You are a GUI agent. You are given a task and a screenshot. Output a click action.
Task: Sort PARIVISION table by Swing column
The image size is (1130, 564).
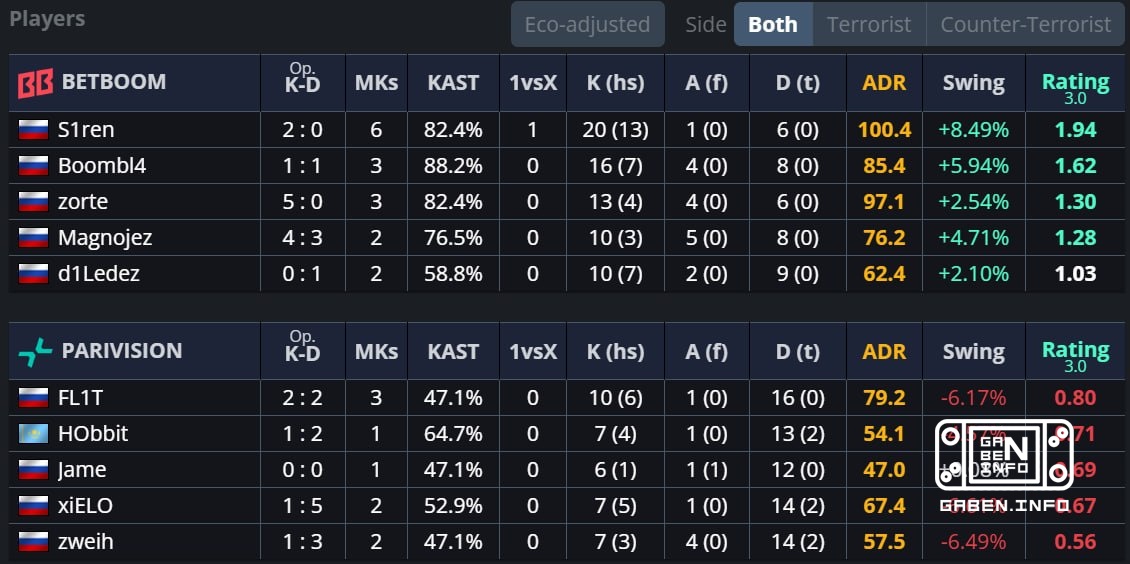tap(974, 352)
